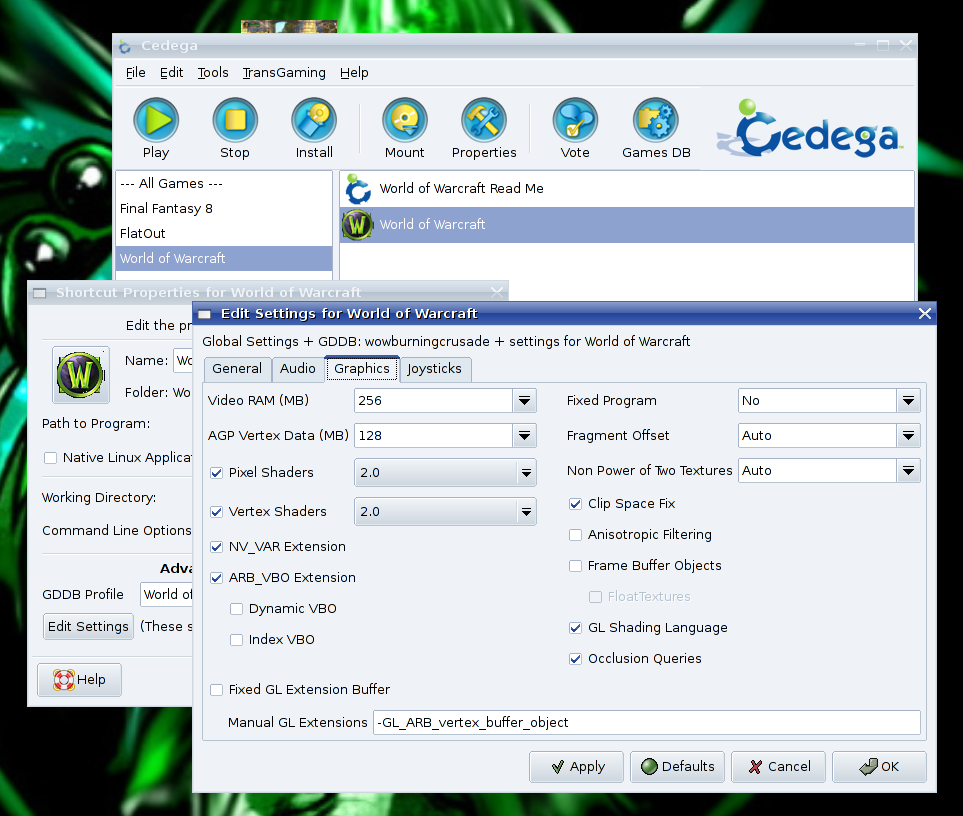Toggle the Vertex Shaders checkbox

coord(216,511)
